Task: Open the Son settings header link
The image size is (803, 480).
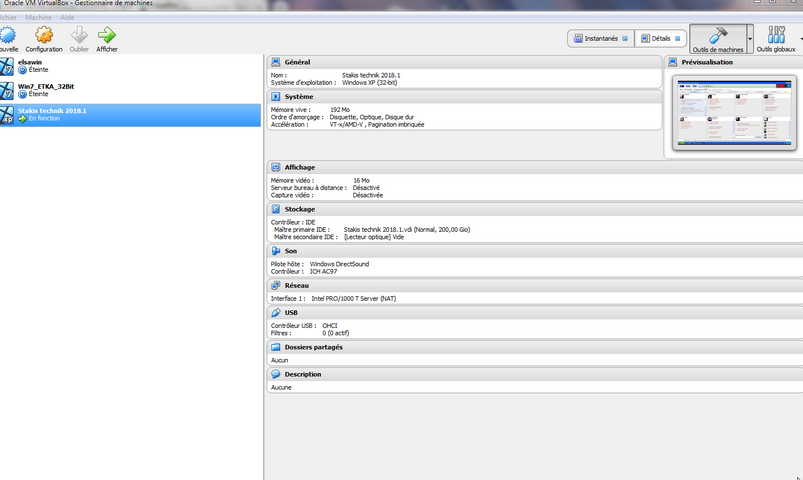Action: pos(291,251)
